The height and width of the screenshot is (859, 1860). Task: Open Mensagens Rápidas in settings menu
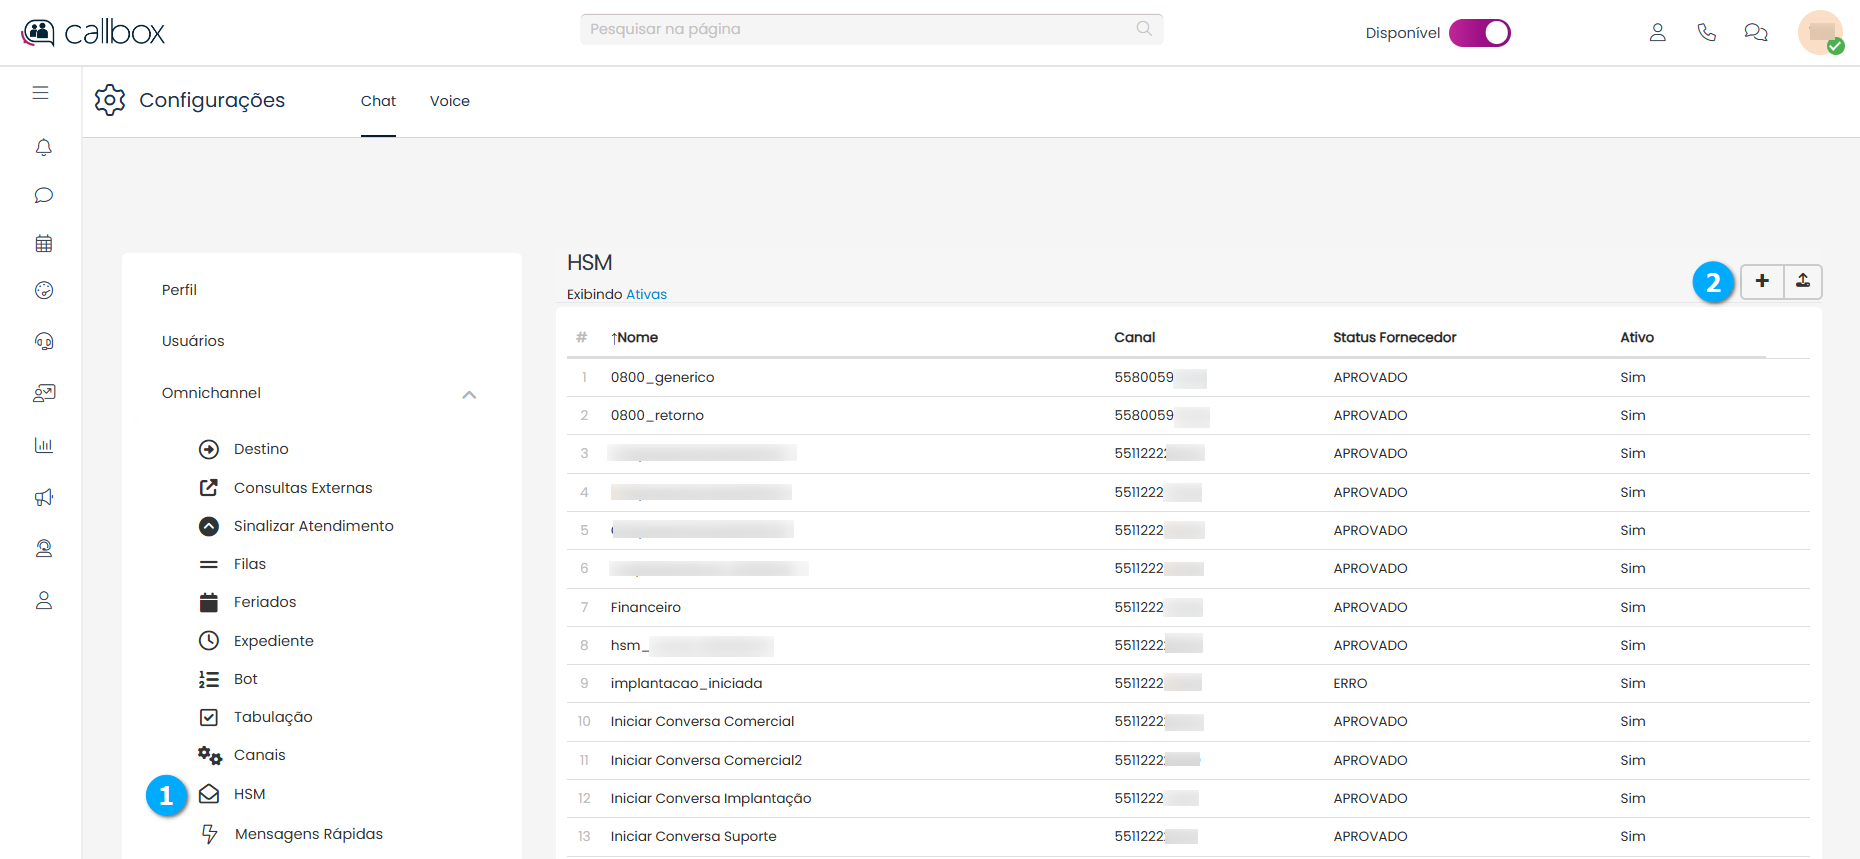308,834
